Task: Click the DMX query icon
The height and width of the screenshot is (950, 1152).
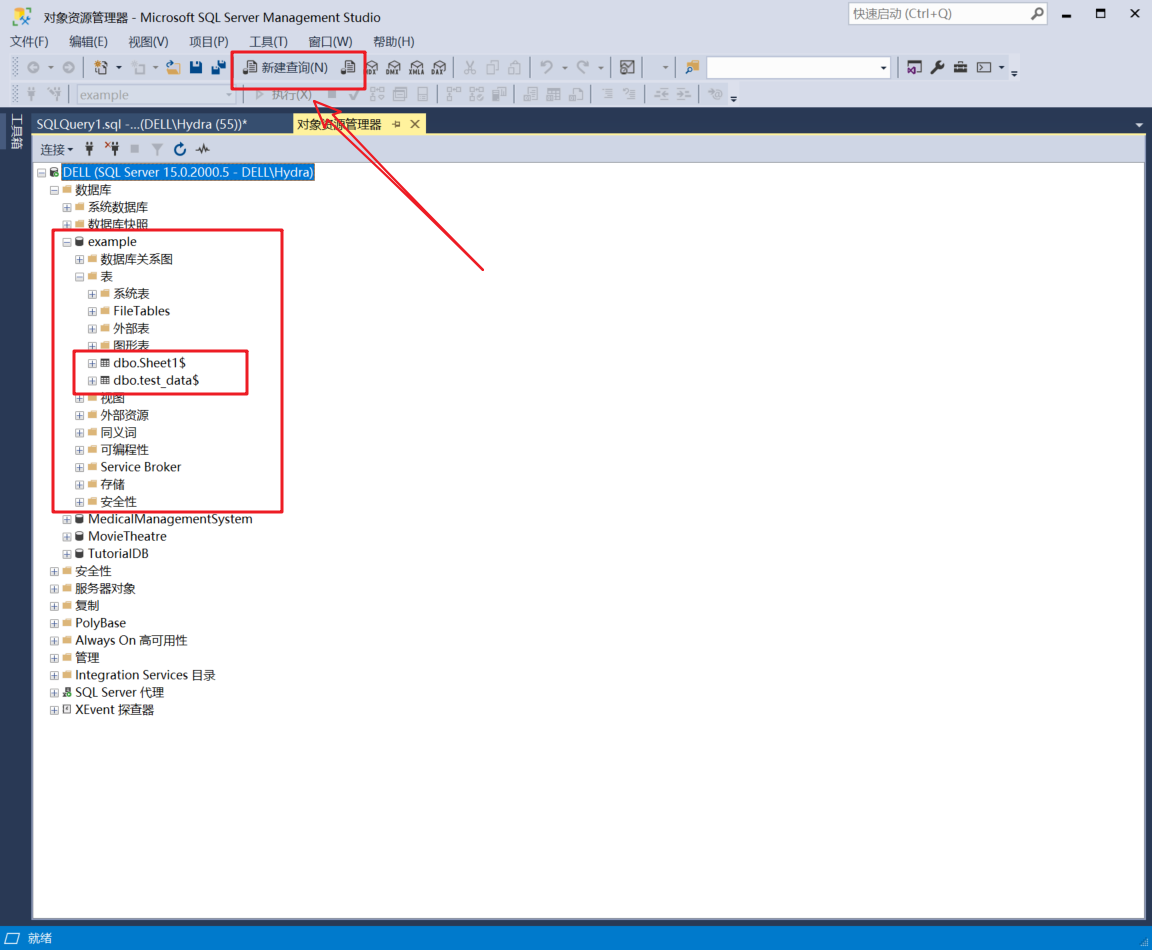Action: point(394,68)
